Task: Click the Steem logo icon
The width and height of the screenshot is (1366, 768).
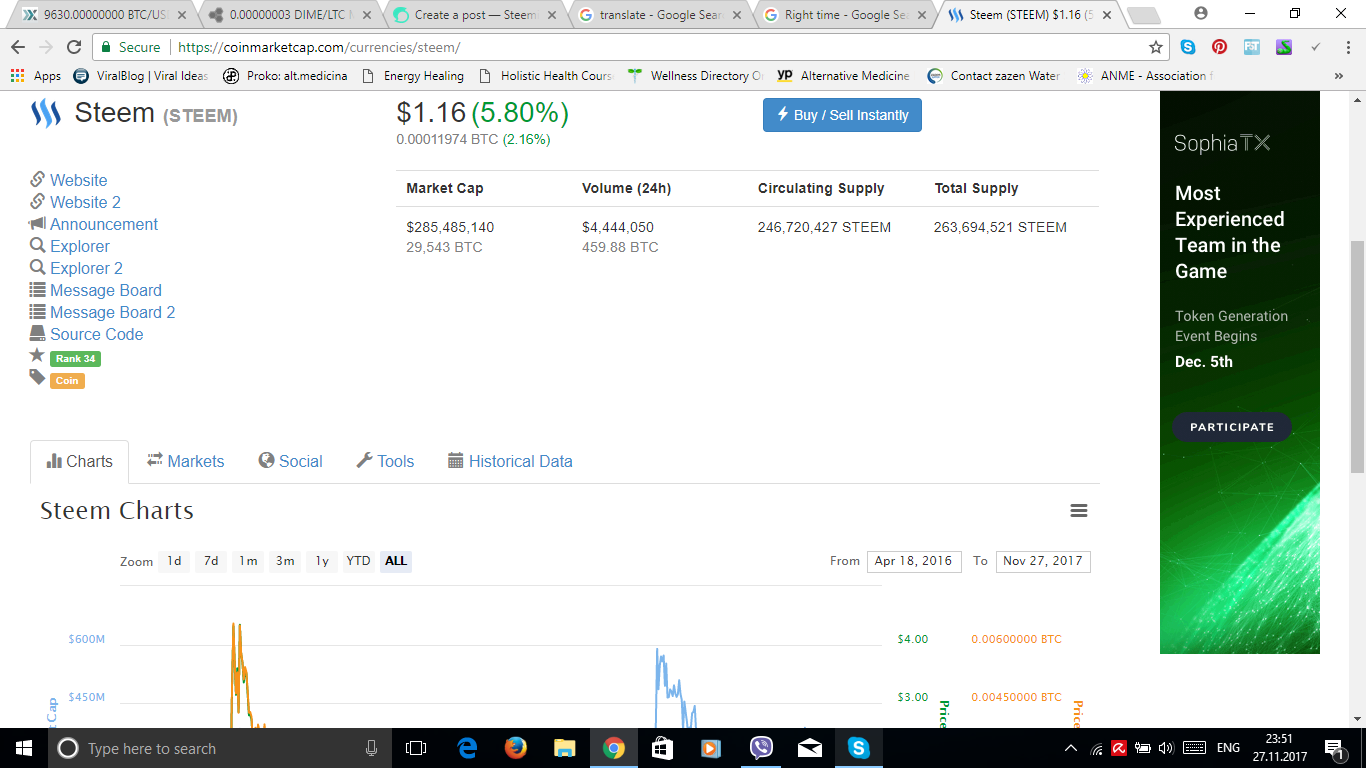Action: 46,113
